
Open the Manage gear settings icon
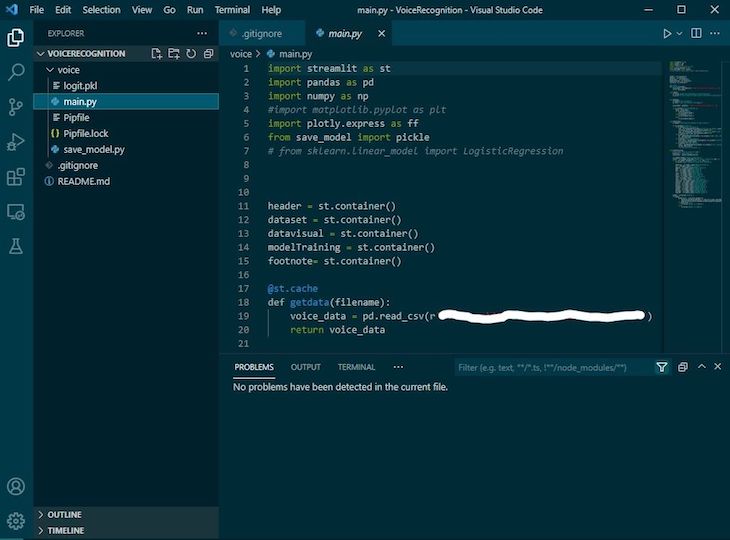tap(16, 520)
